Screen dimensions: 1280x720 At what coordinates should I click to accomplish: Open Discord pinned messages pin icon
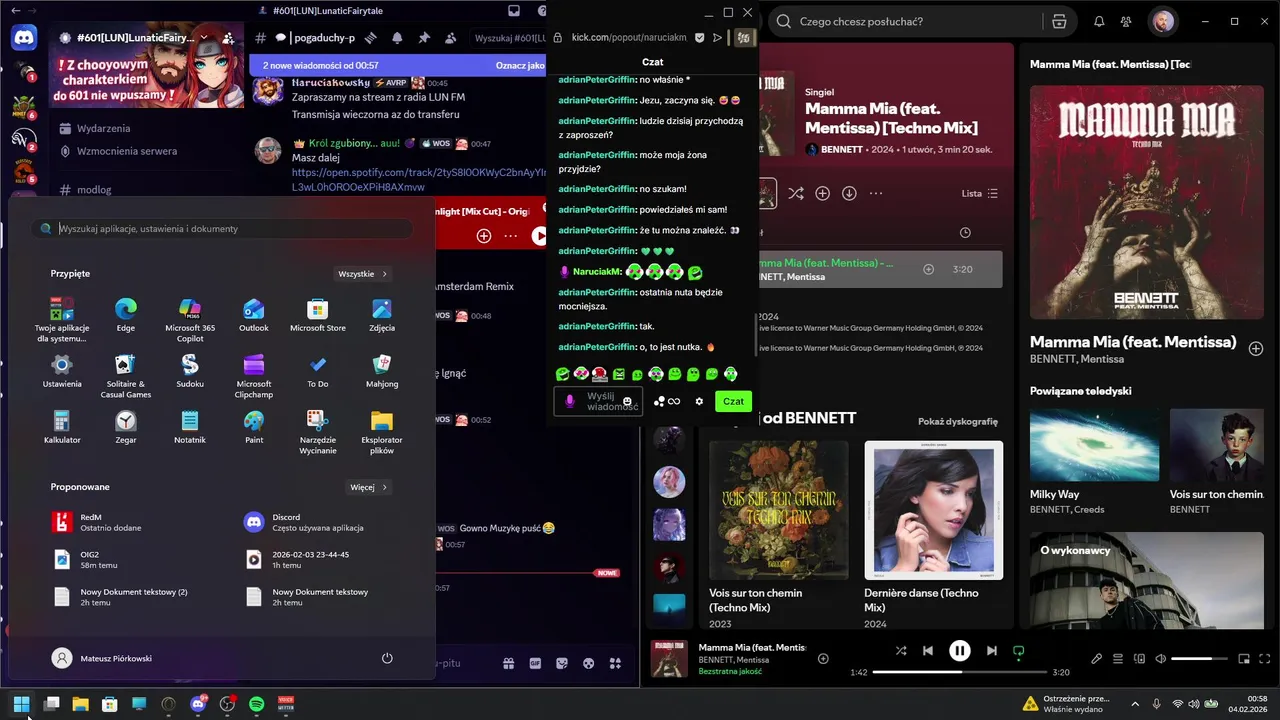click(x=424, y=37)
